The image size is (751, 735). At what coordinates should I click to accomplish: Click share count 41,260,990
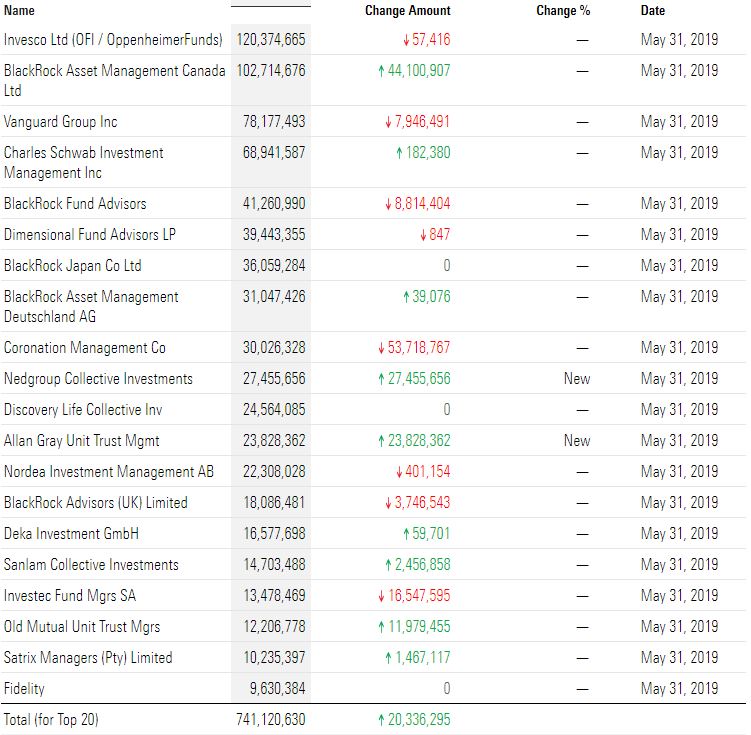[x=274, y=204]
